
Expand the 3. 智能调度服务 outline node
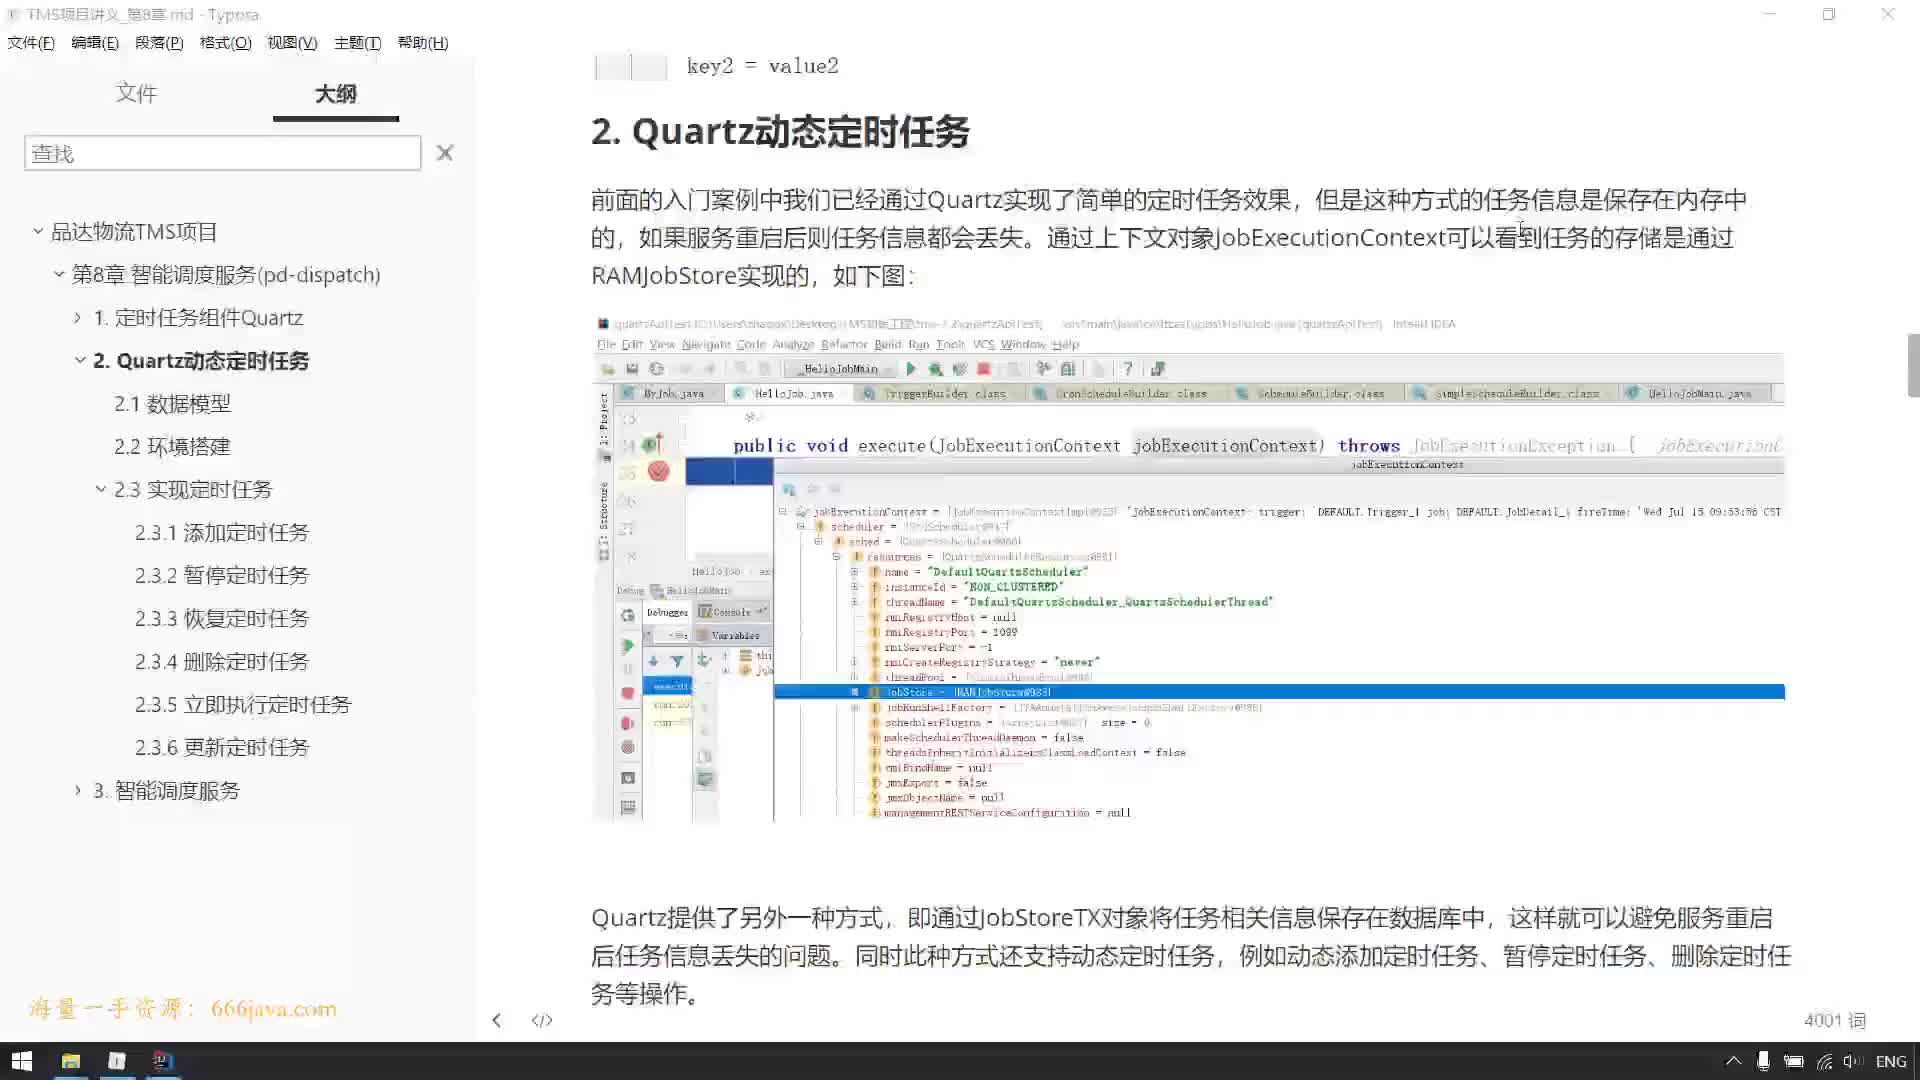coord(78,790)
